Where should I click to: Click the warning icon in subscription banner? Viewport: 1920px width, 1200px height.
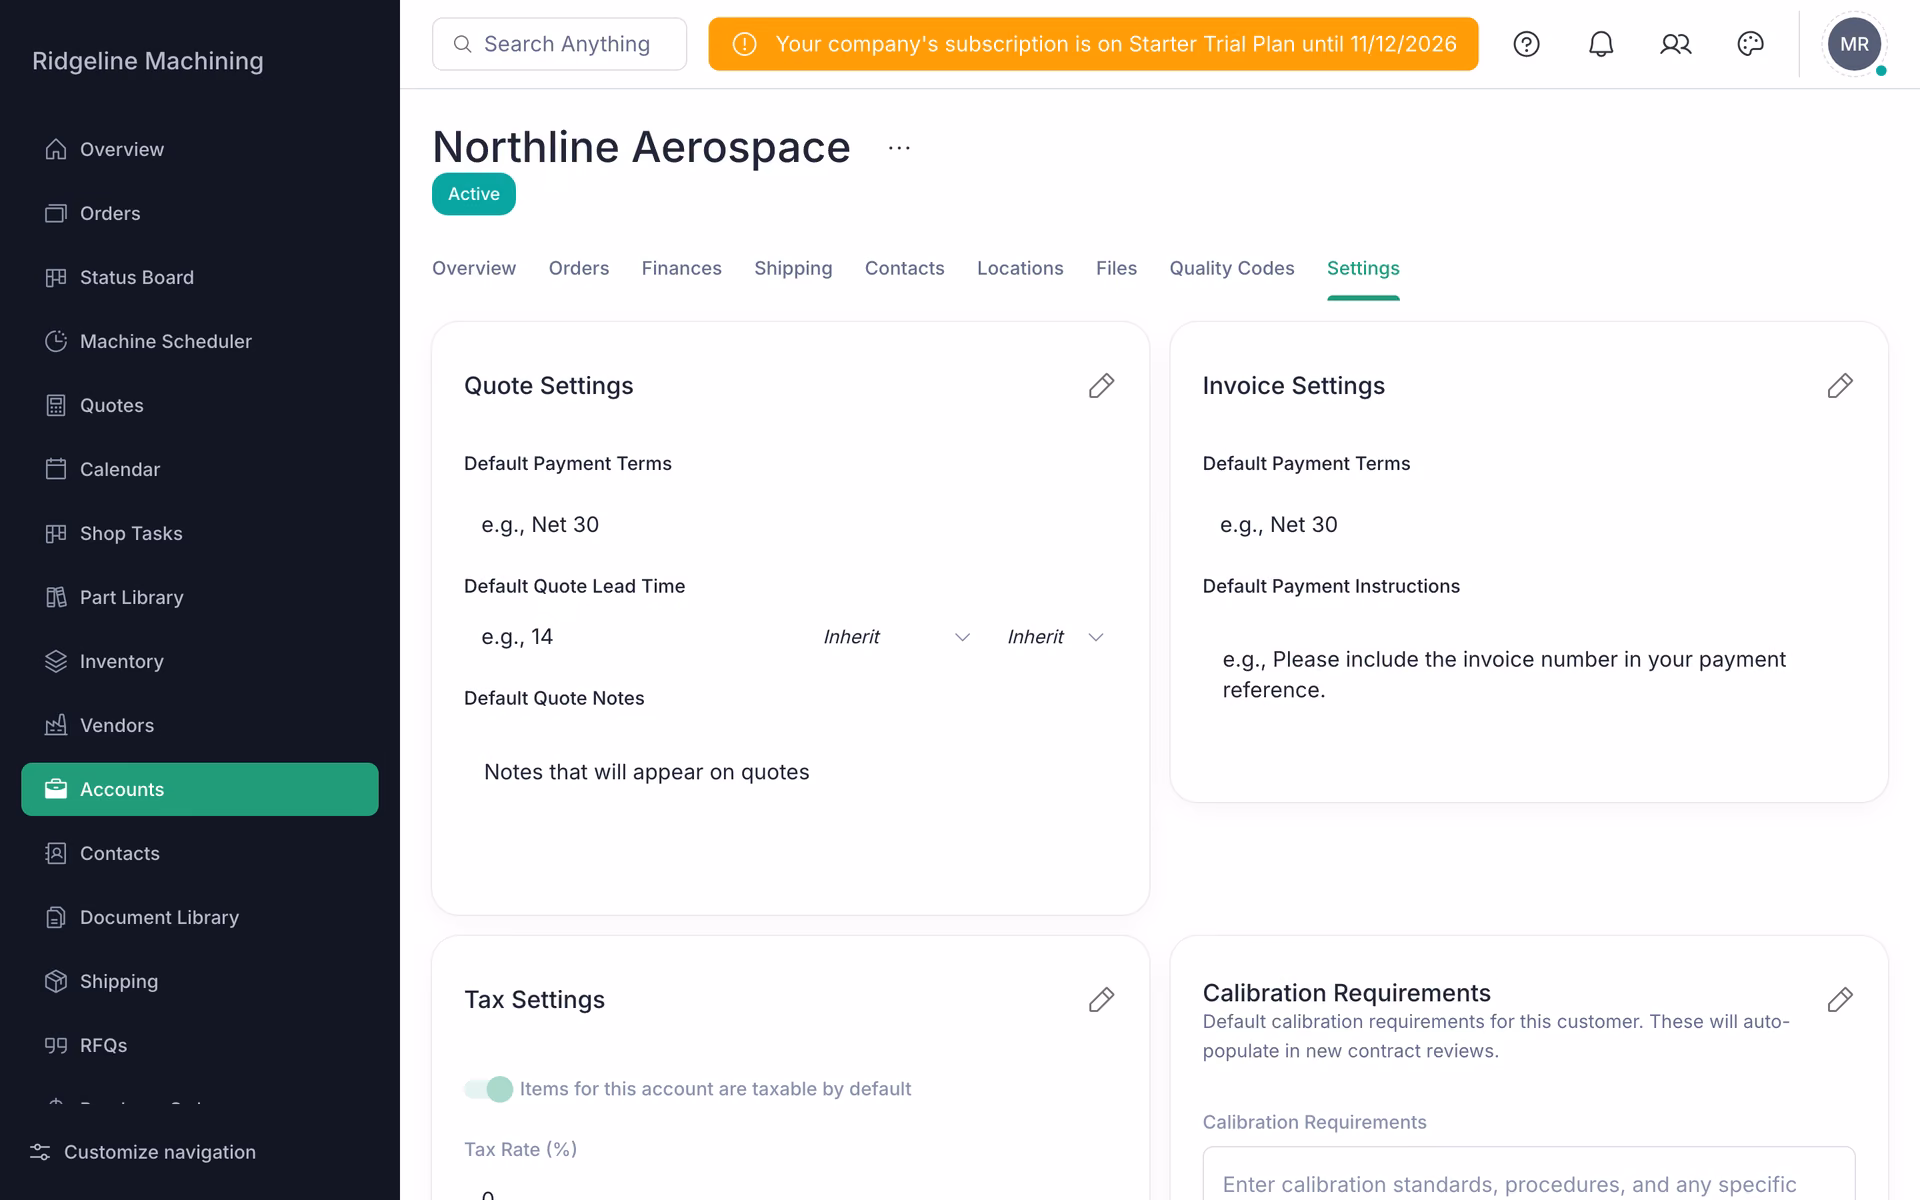744,44
